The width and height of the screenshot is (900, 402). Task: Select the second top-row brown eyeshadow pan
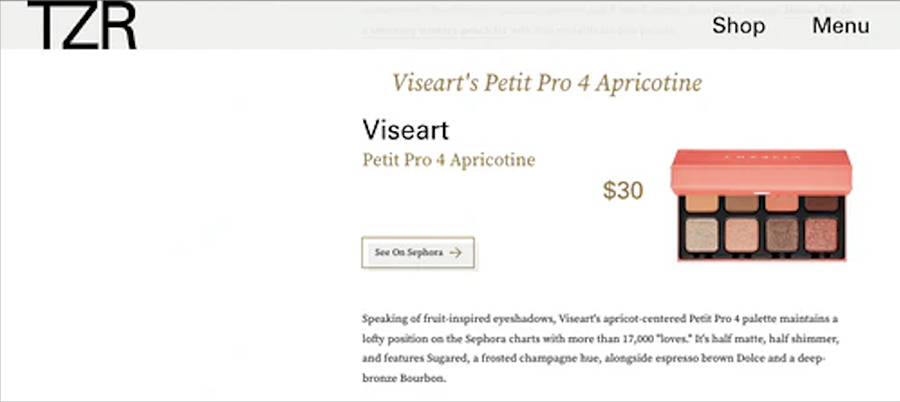click(740, 204)
